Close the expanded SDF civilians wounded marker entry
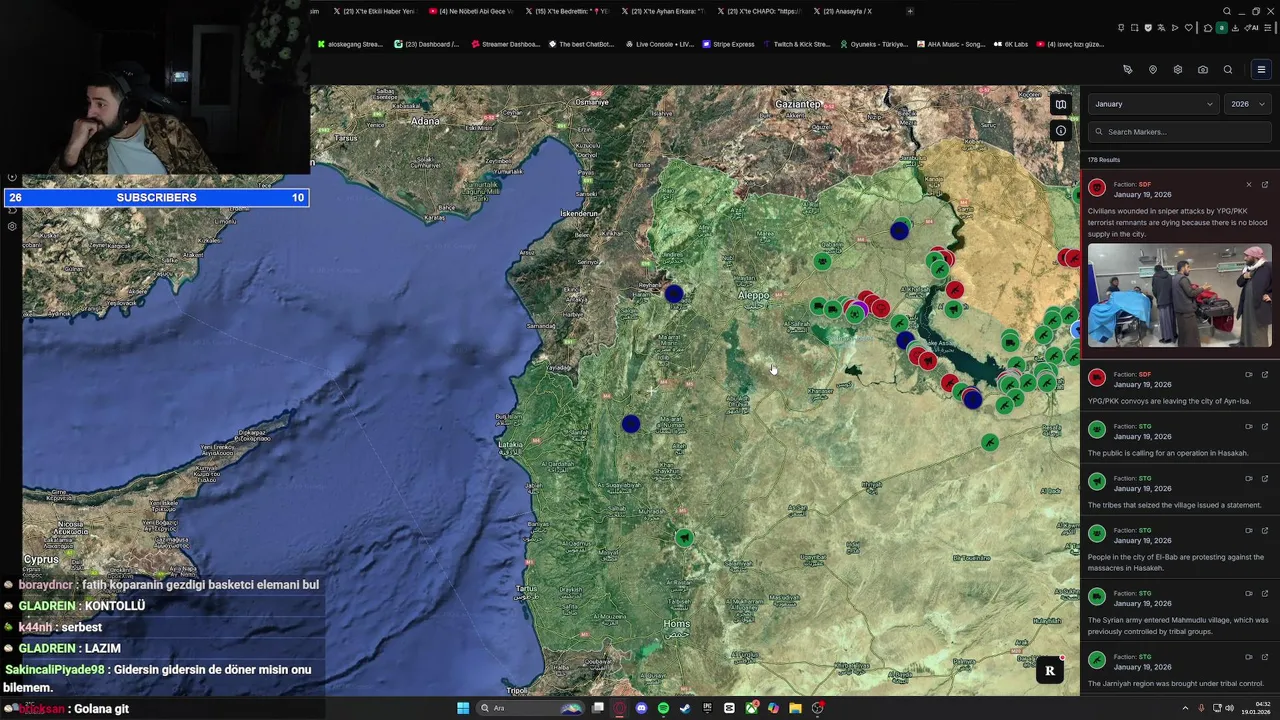Screen dimensions: 1280x720 tap(1248, 185)
